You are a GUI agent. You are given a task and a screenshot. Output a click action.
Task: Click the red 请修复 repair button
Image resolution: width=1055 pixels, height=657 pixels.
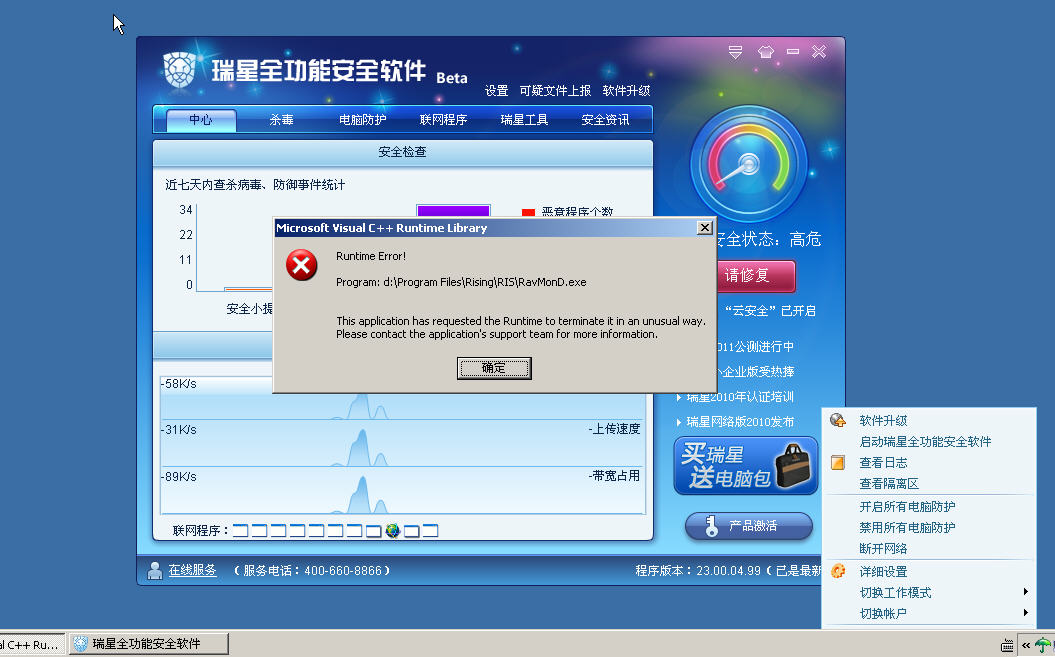[x=756, y=276]
